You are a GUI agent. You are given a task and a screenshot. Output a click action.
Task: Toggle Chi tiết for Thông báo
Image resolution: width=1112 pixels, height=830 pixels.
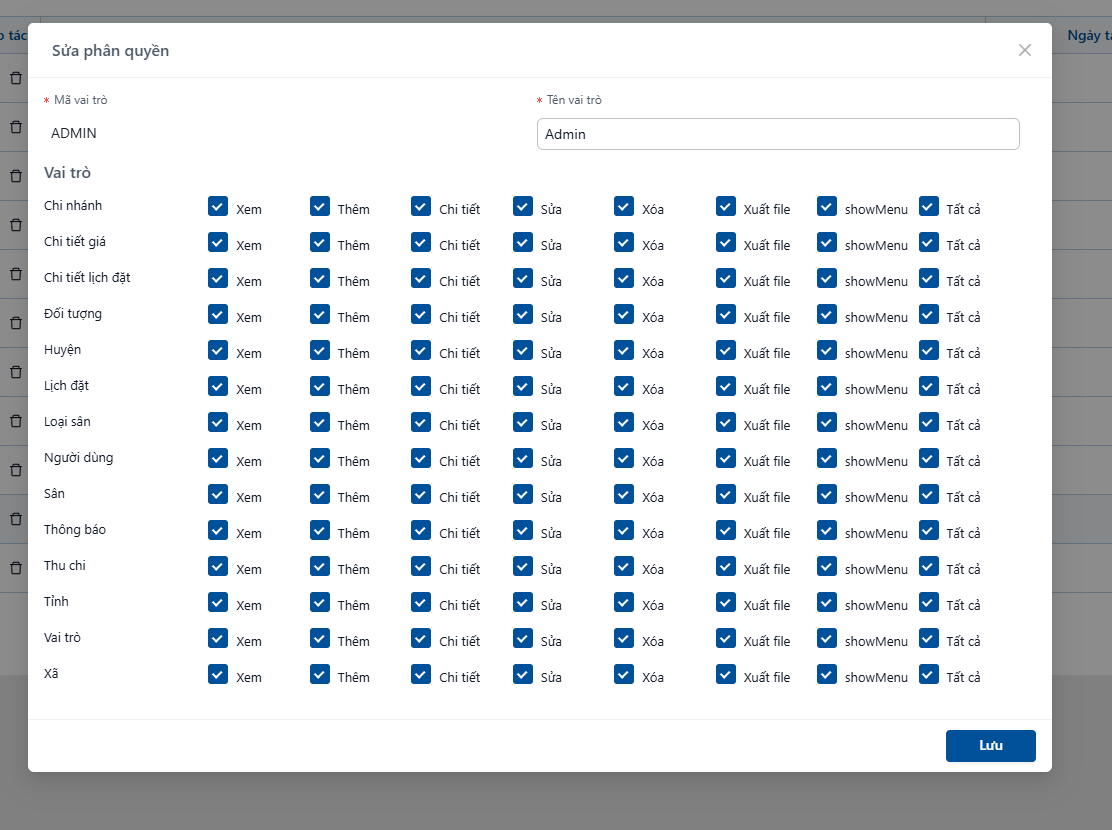point(421,531)
